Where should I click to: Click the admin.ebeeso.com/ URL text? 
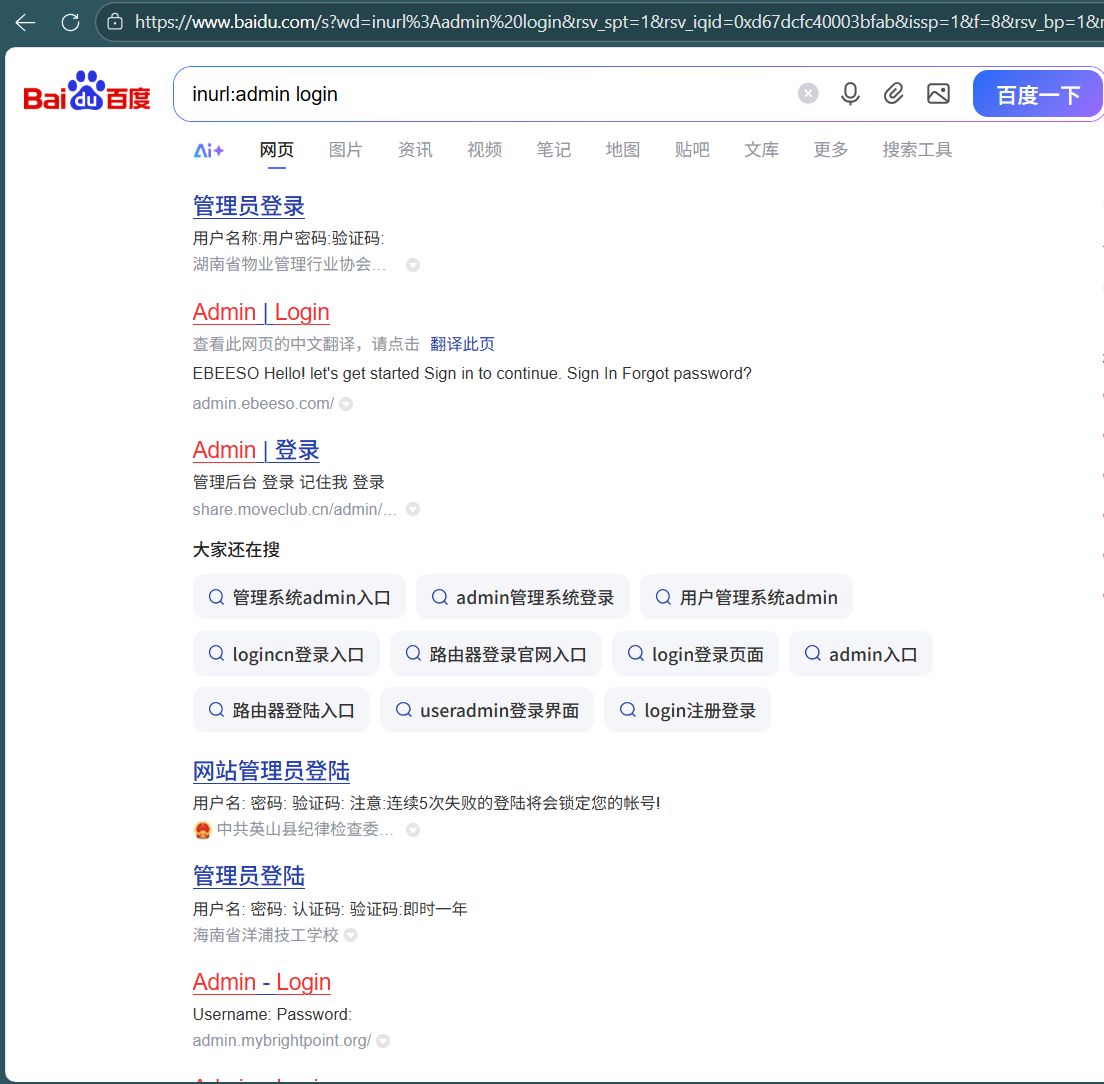click(263, 403)
